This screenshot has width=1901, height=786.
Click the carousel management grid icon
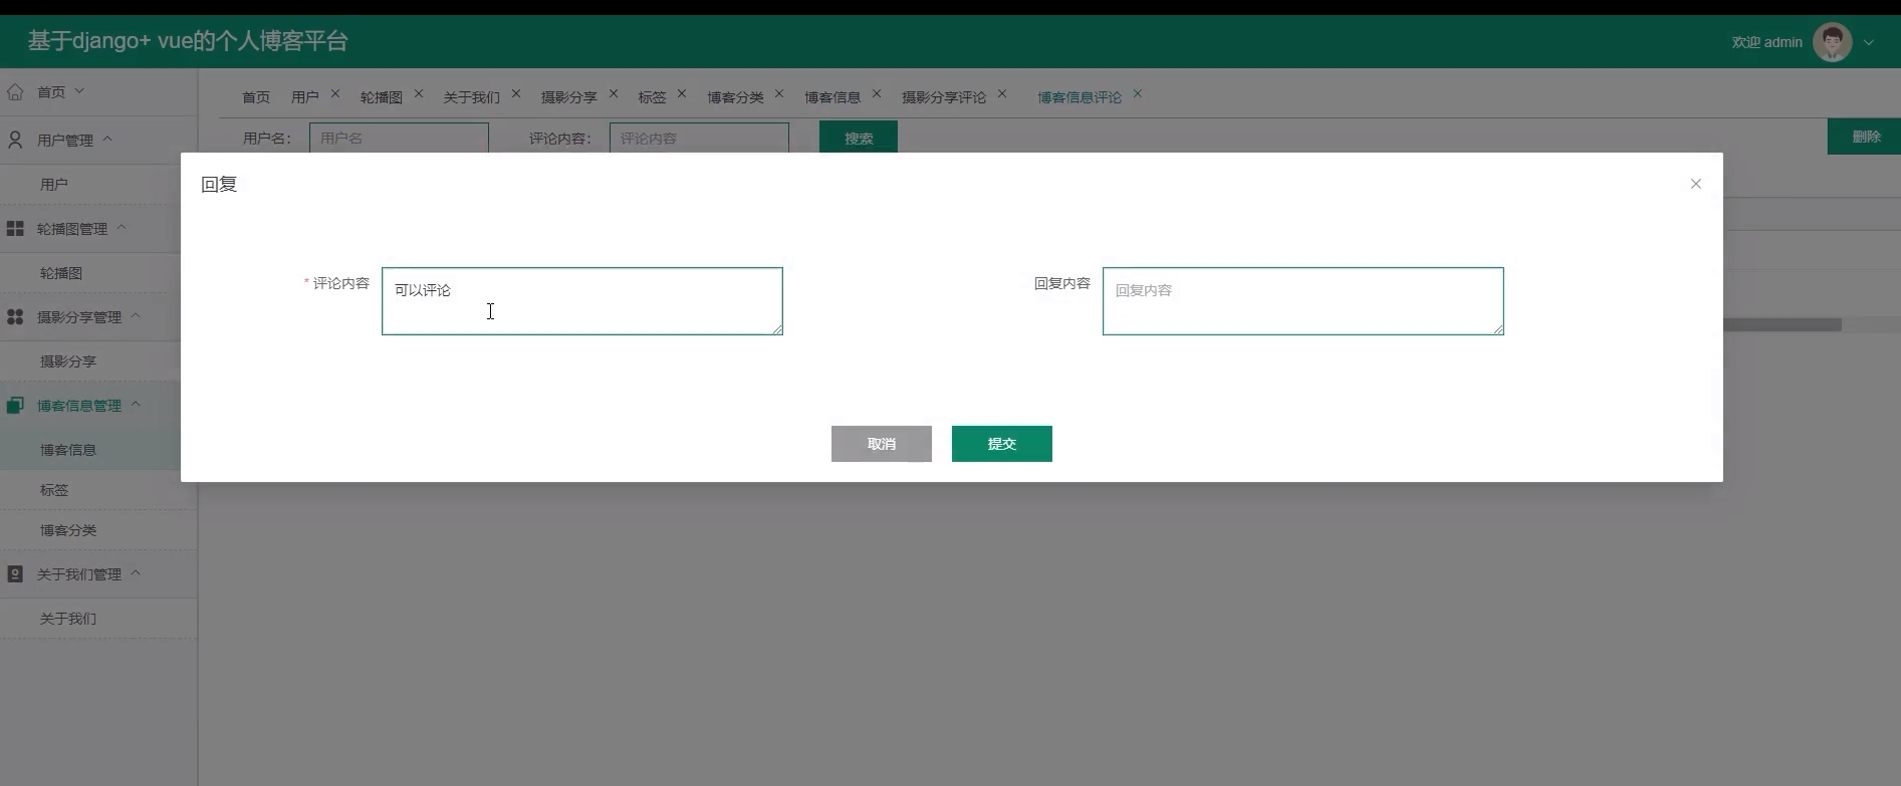click(x=15, y=229)
